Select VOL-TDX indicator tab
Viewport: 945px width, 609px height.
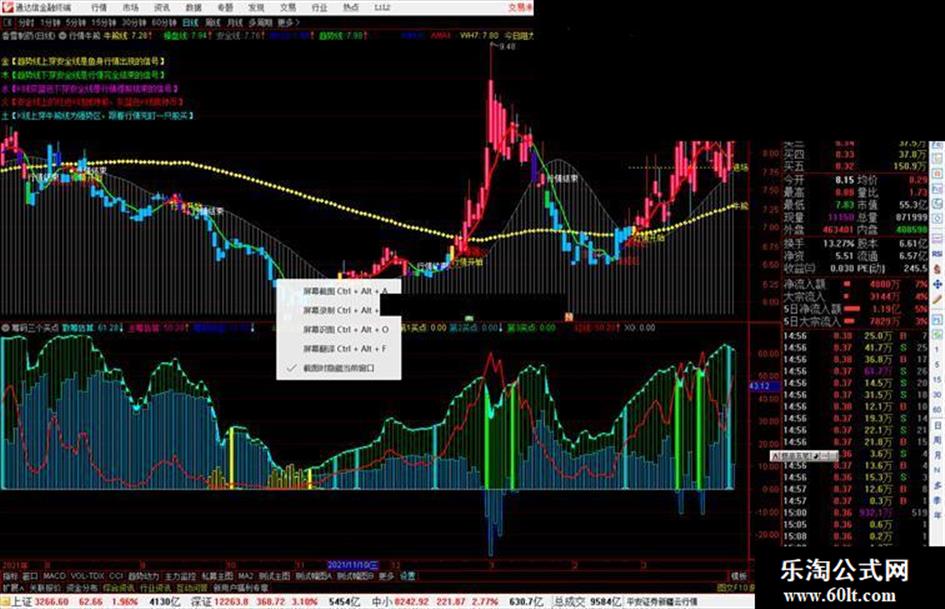[88, 576]
